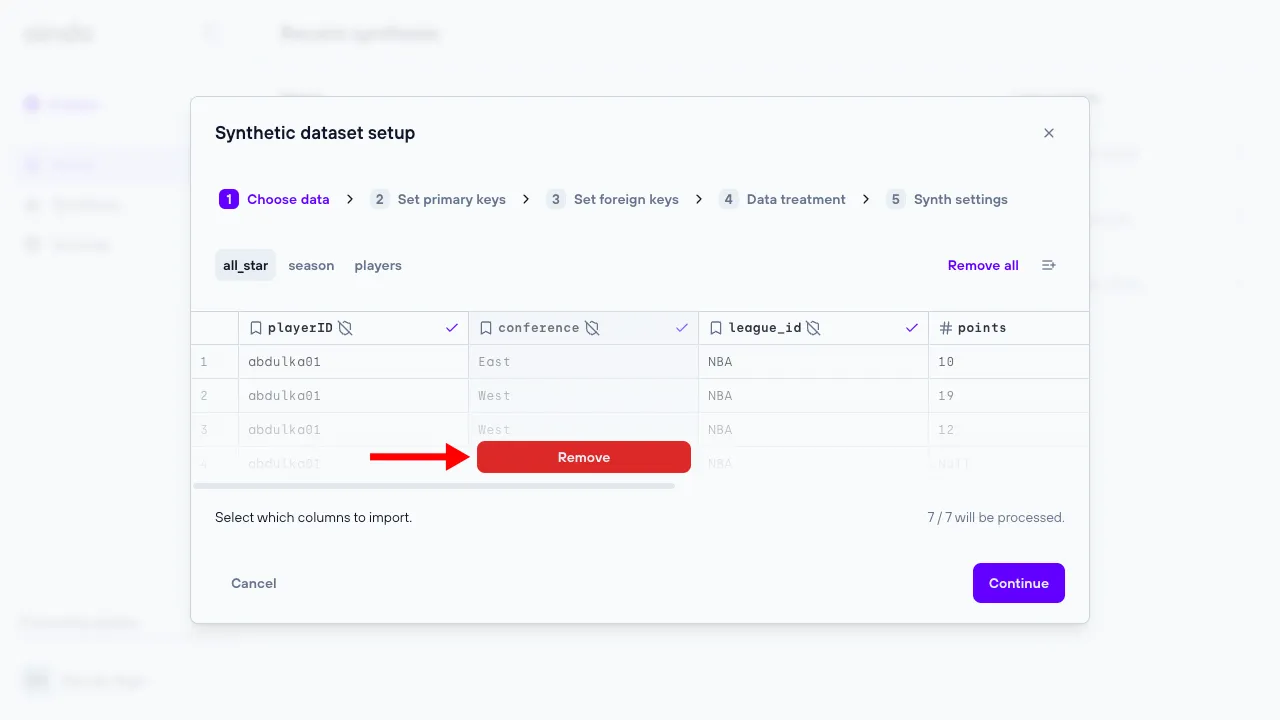Go to step 1 Choose data
1280x720 pixels.
[274, 199]
